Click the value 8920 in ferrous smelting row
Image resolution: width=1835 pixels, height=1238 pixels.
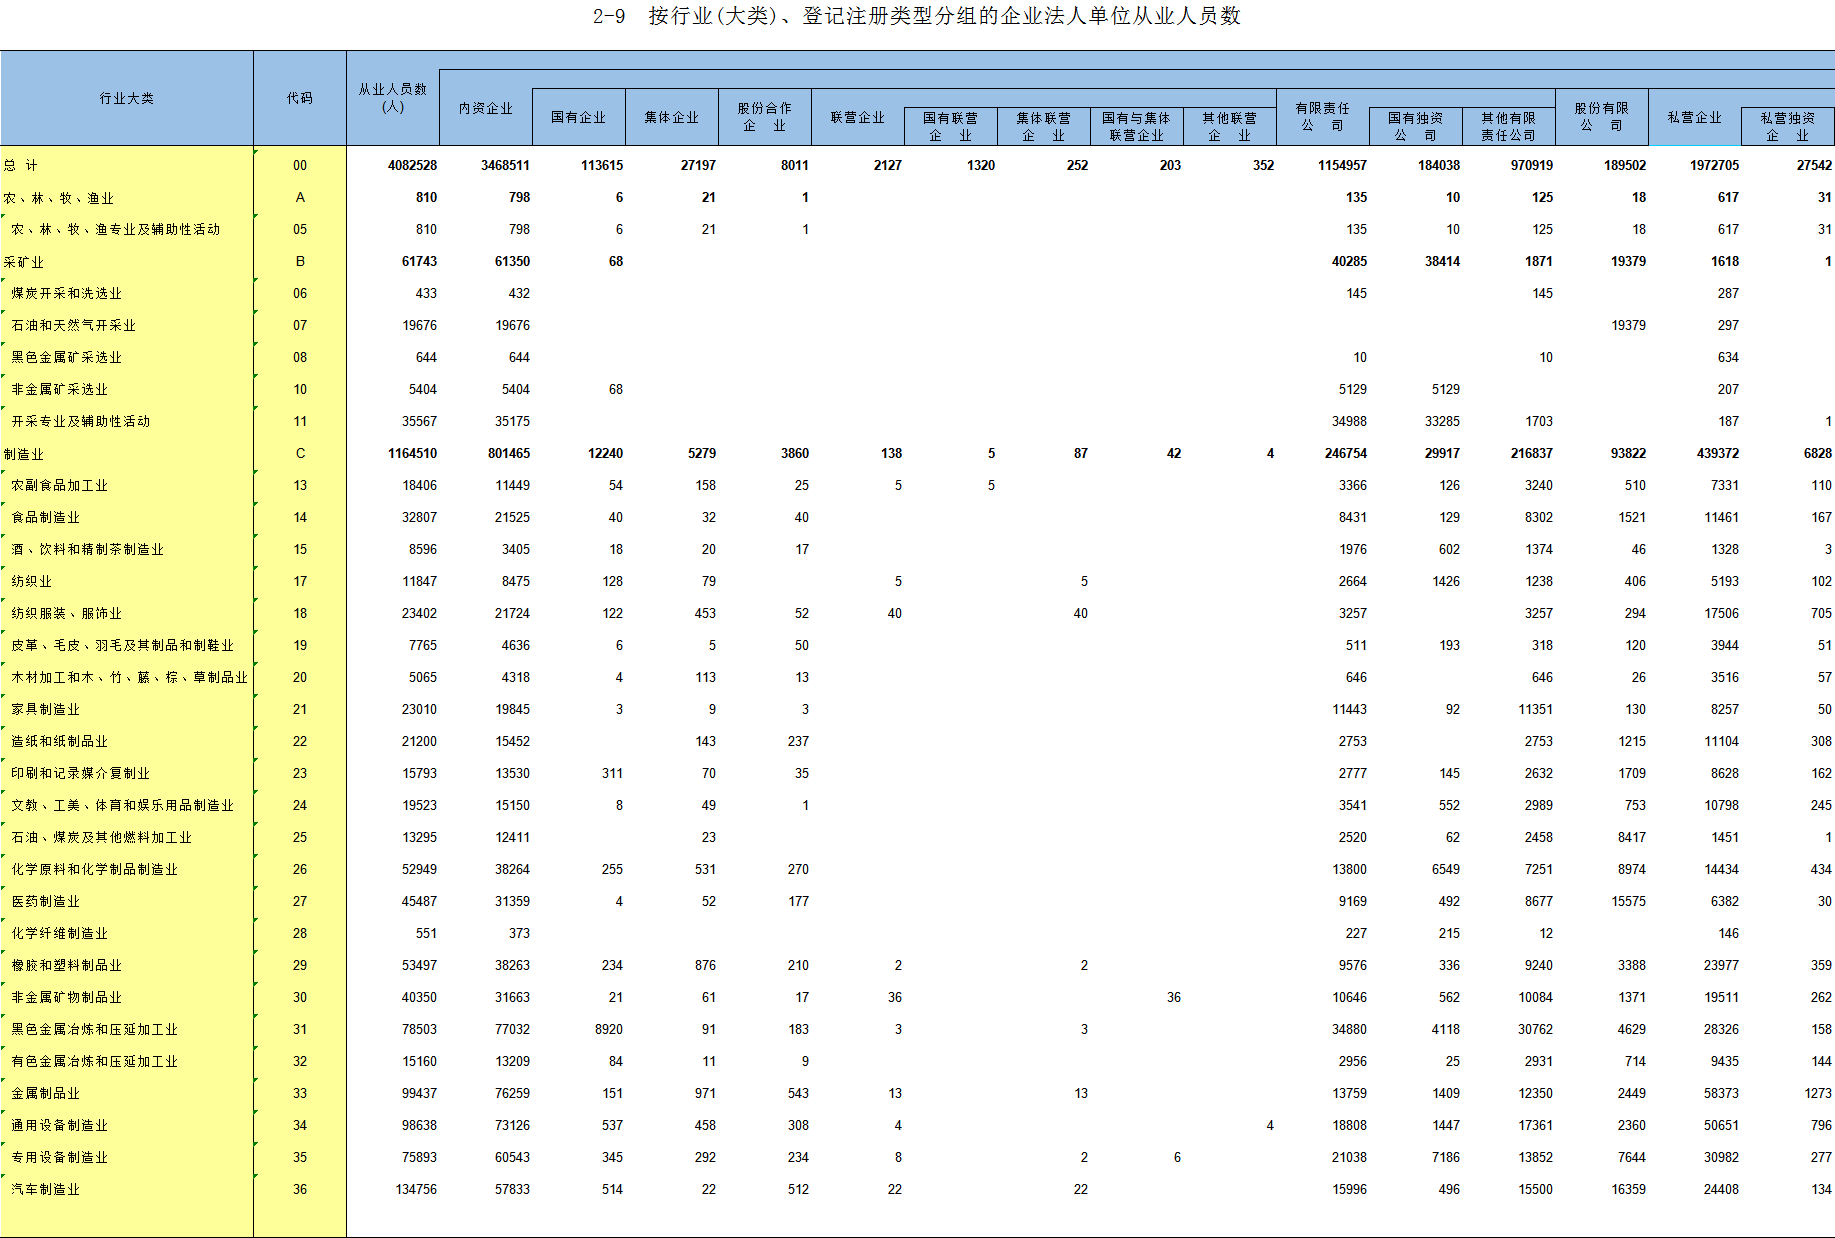(608, 1029)
